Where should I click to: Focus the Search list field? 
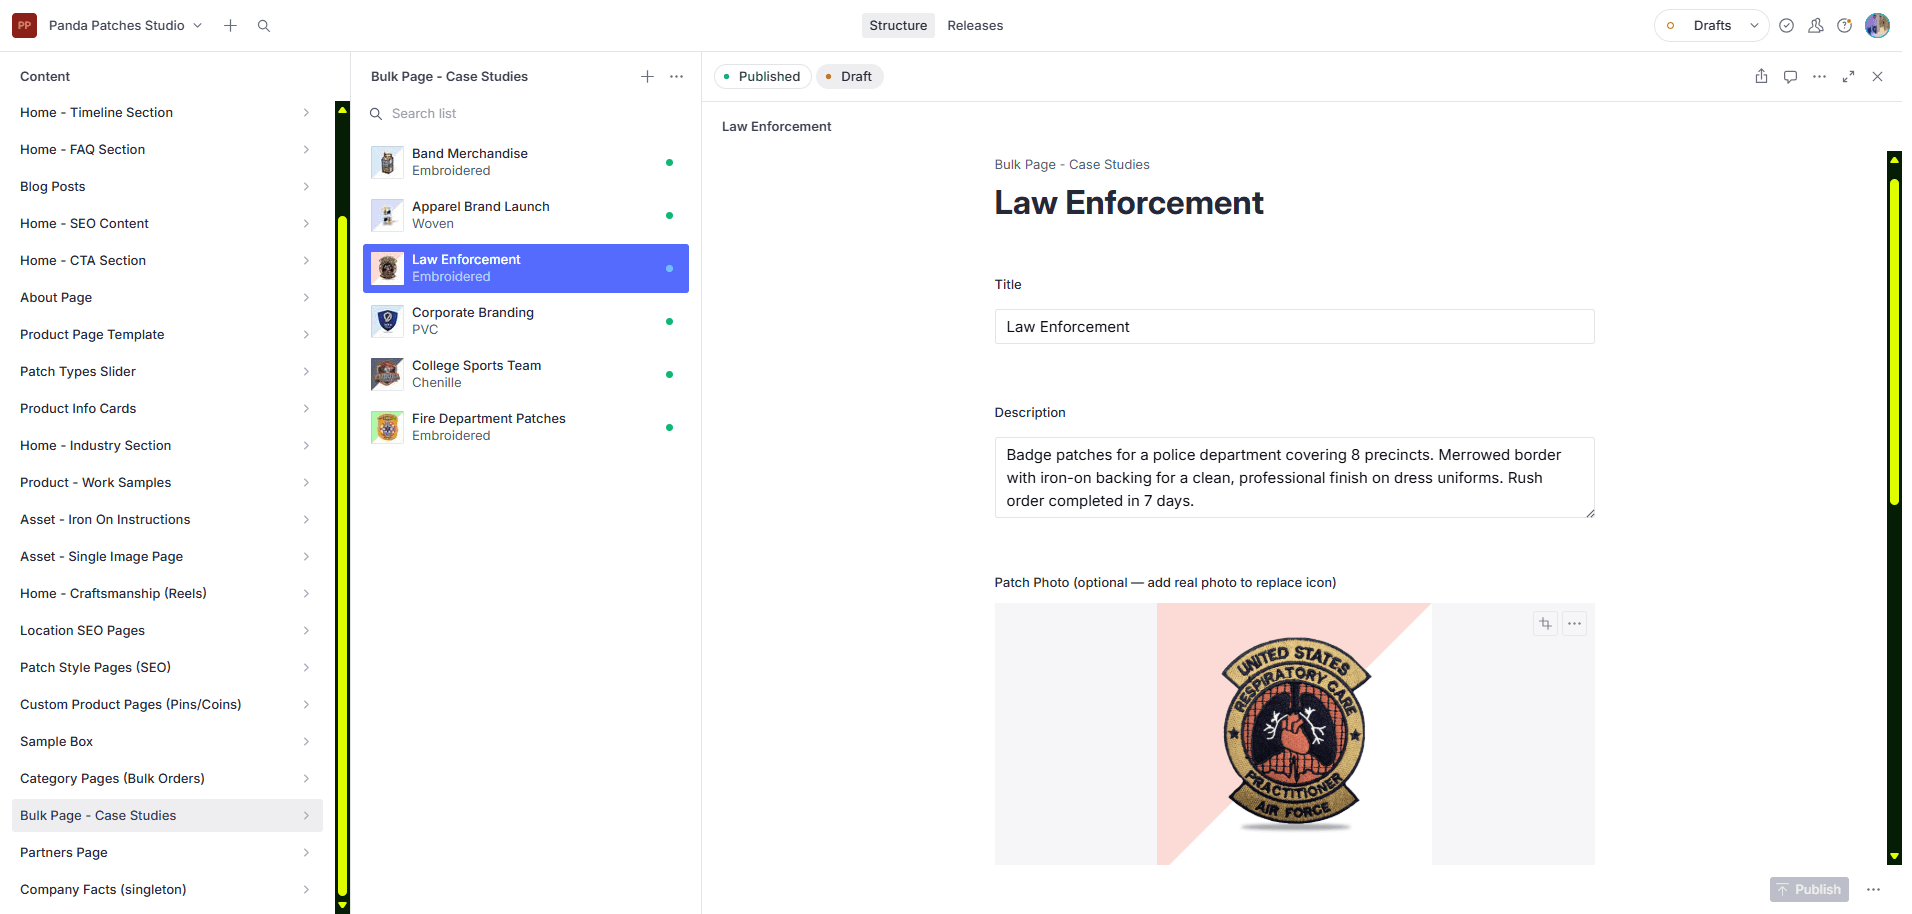pyautogui.click(x=526, y=114)
